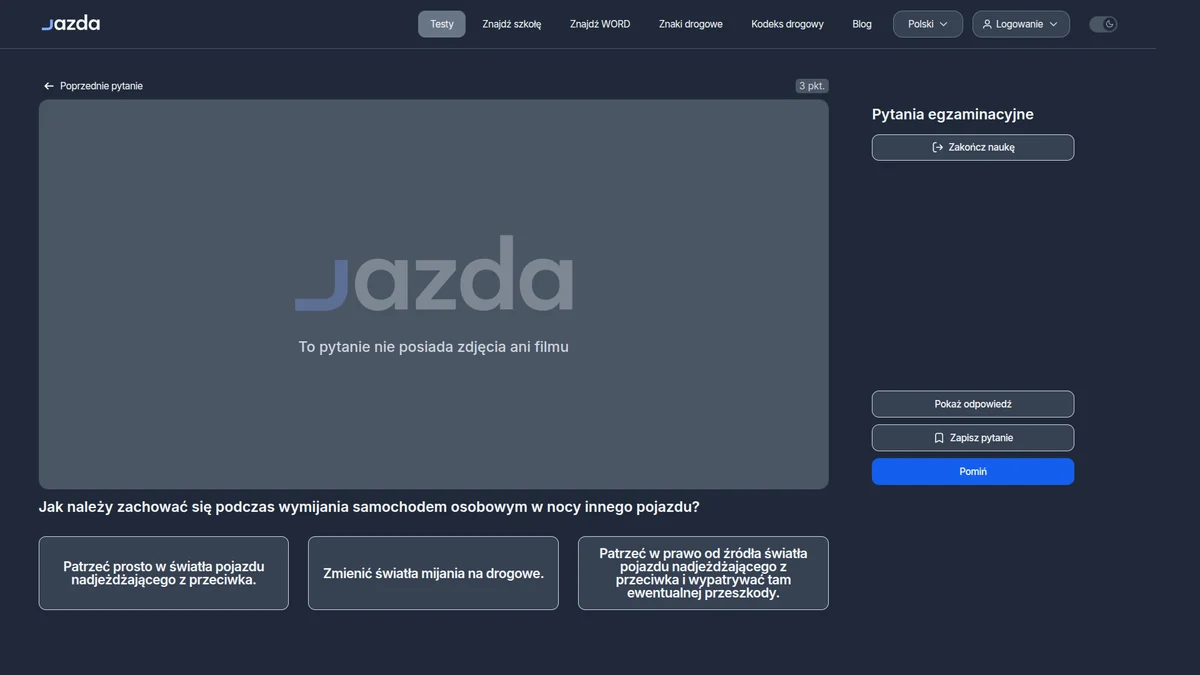The image size is (1200, 675).
Task: Go back via Poprzednie pytanie link
Action: point(93,86)
